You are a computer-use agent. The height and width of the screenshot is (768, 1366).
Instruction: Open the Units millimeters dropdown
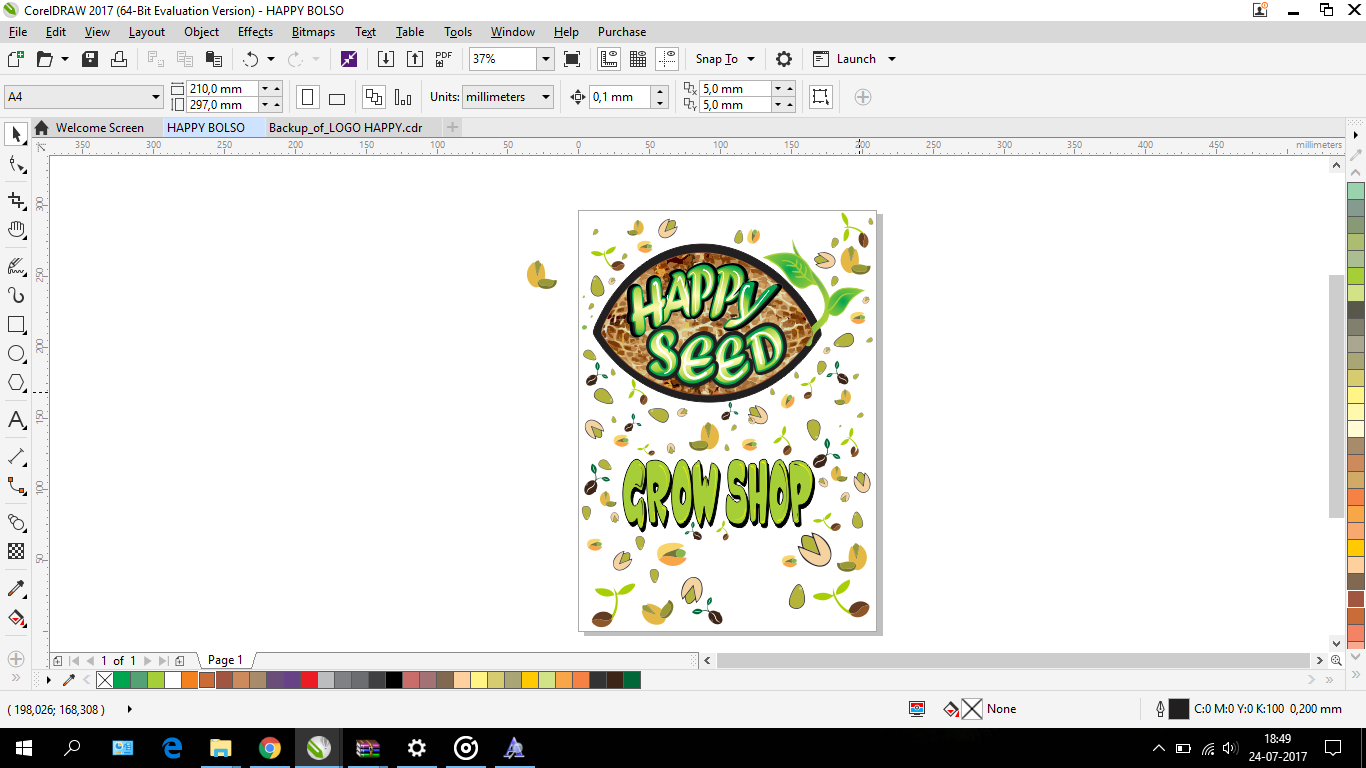546,97
